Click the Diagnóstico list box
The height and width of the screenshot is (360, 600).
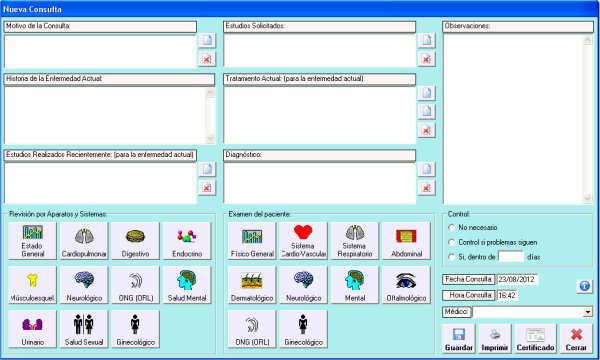[320, 183]
